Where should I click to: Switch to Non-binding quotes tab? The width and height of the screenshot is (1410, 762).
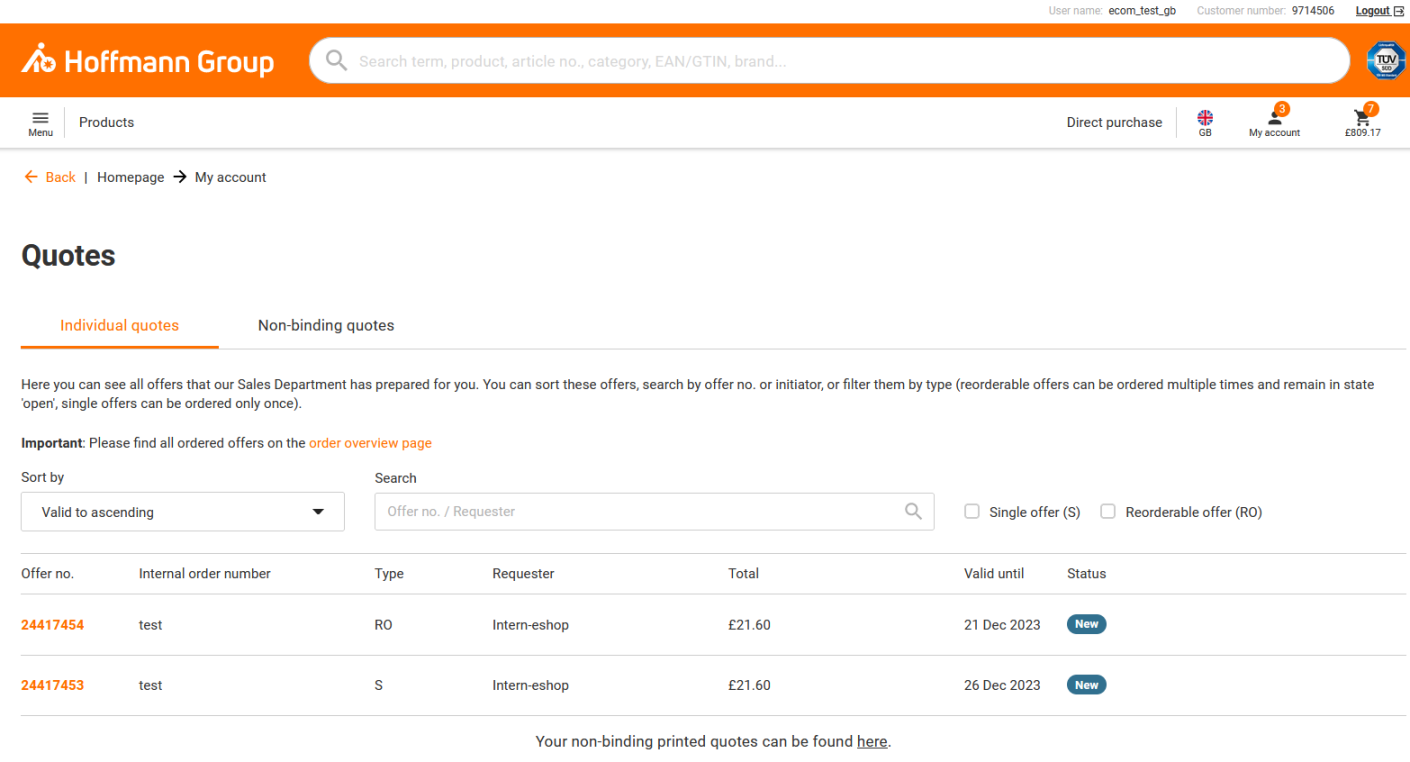[326, 325]
